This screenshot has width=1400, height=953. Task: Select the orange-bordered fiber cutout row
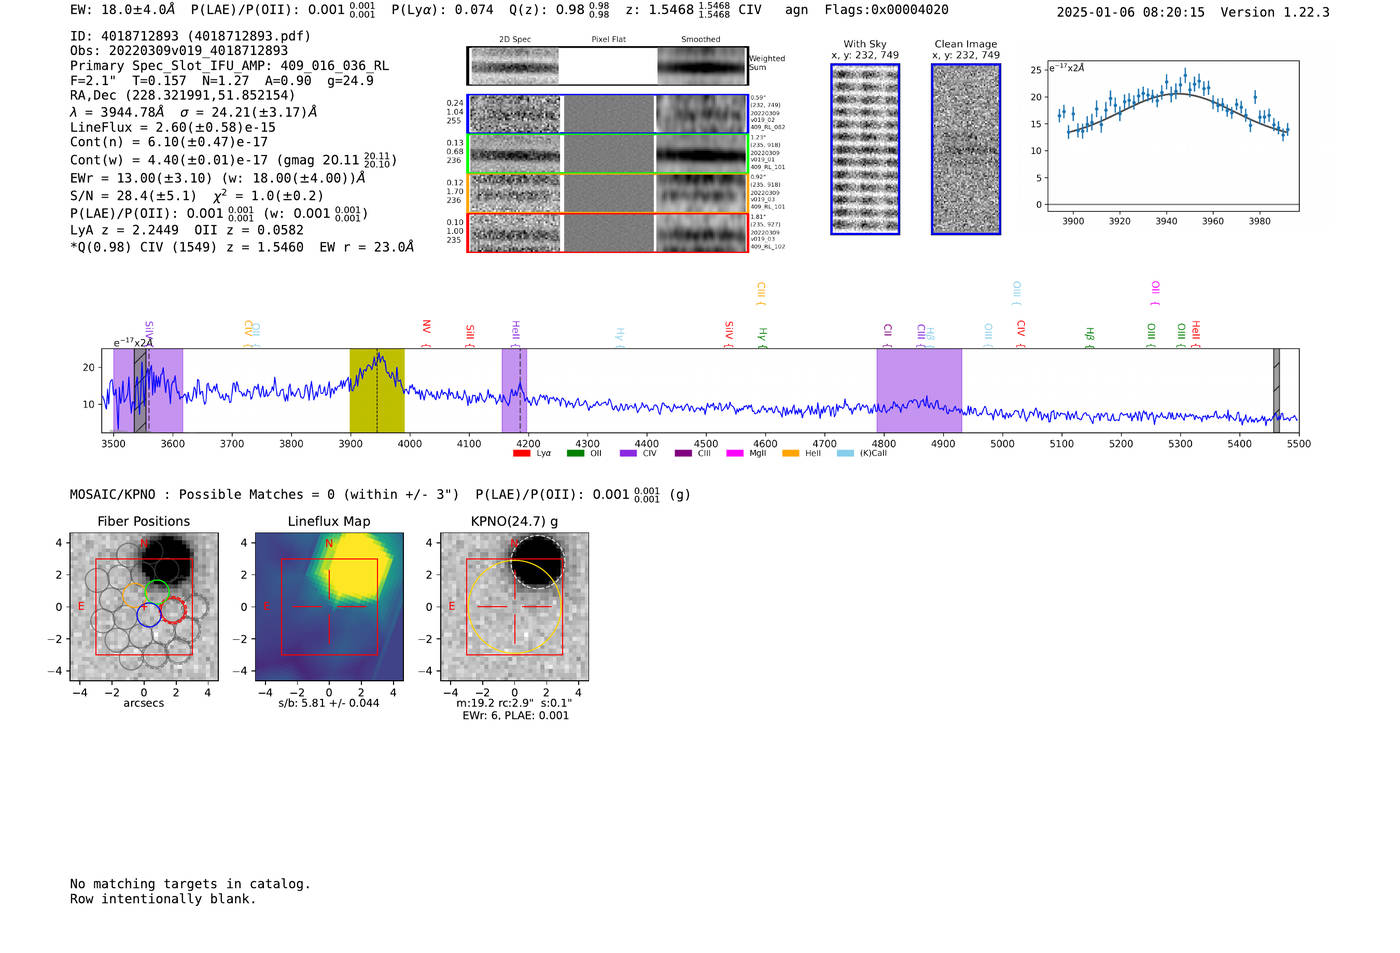coord(607,193)
